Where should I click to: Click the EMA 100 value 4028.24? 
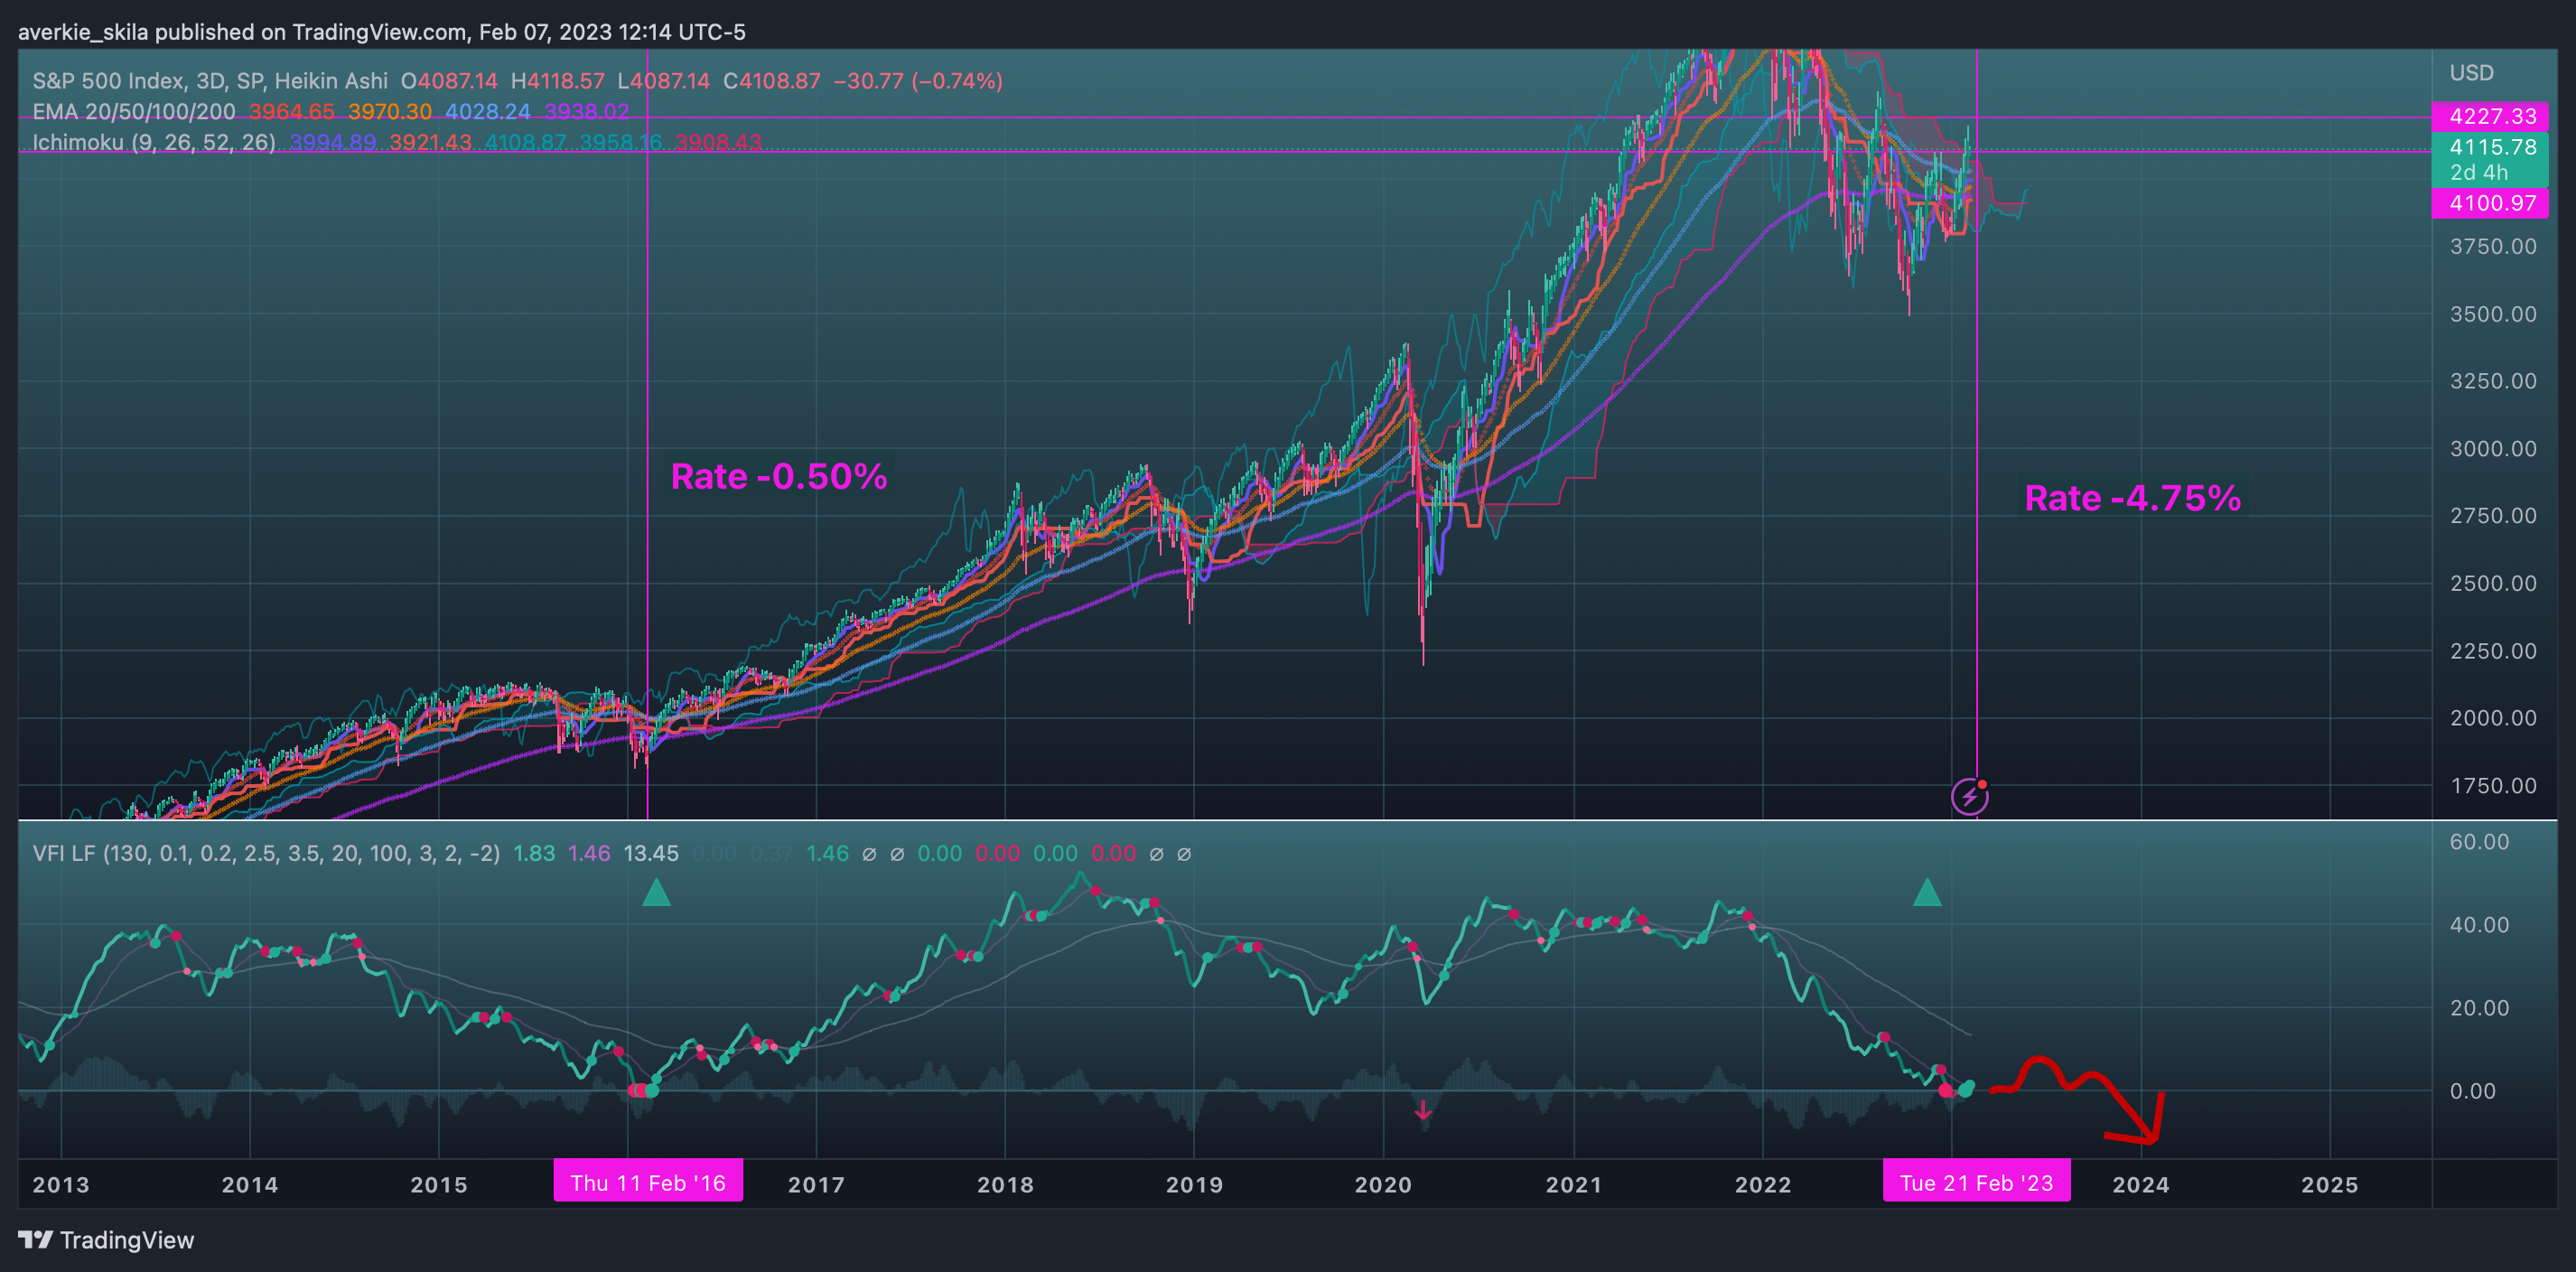click(x=488, y=112)
